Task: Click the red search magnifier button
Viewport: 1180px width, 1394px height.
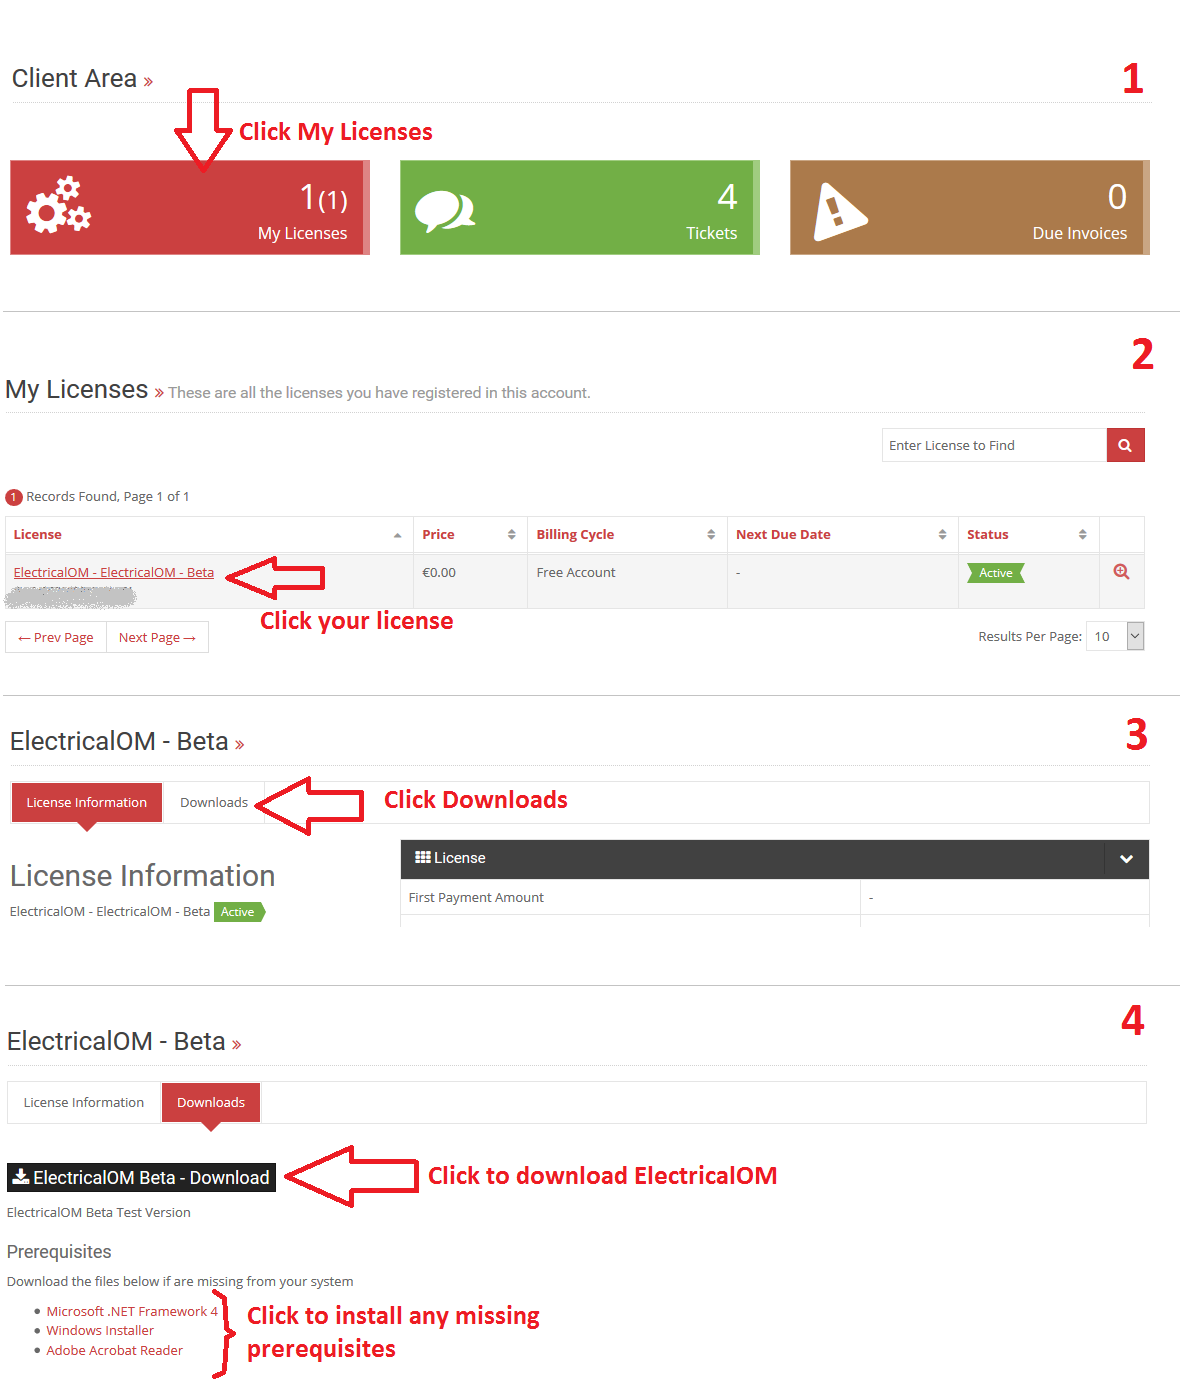Action: tap(1125, 445)
